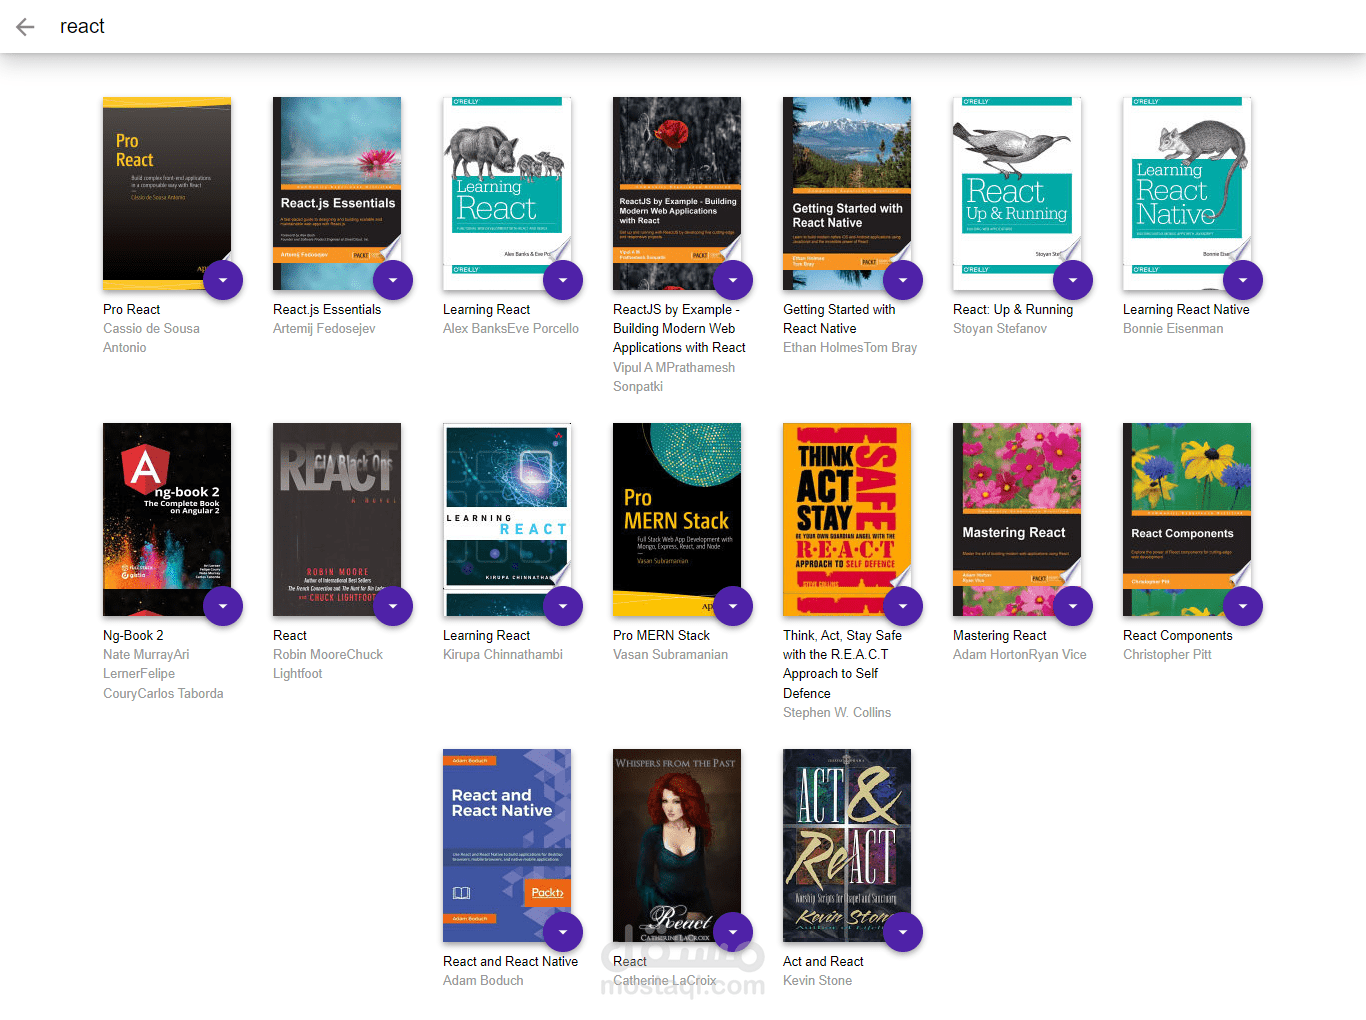
Task: Click author 'Kirupa Chinnathambi'
Action: 503,655
